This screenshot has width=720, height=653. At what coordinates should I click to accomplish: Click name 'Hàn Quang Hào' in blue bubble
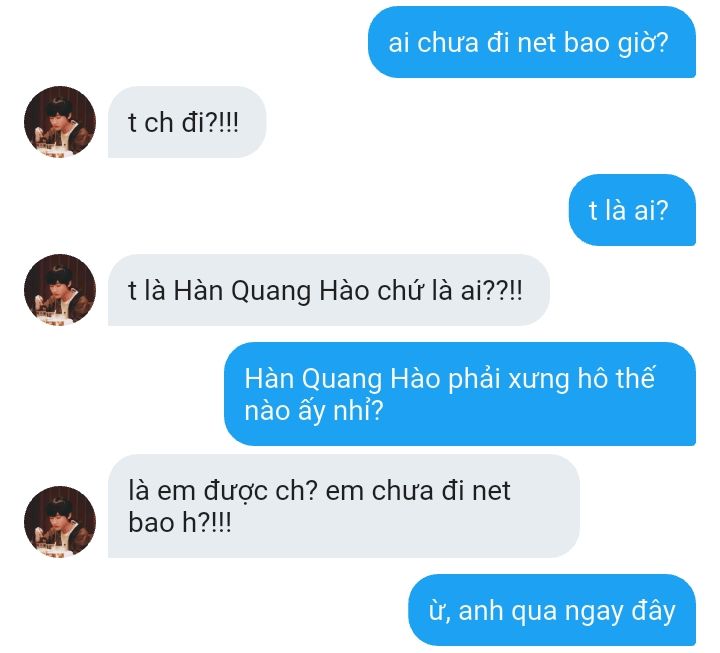click(342, 379)
